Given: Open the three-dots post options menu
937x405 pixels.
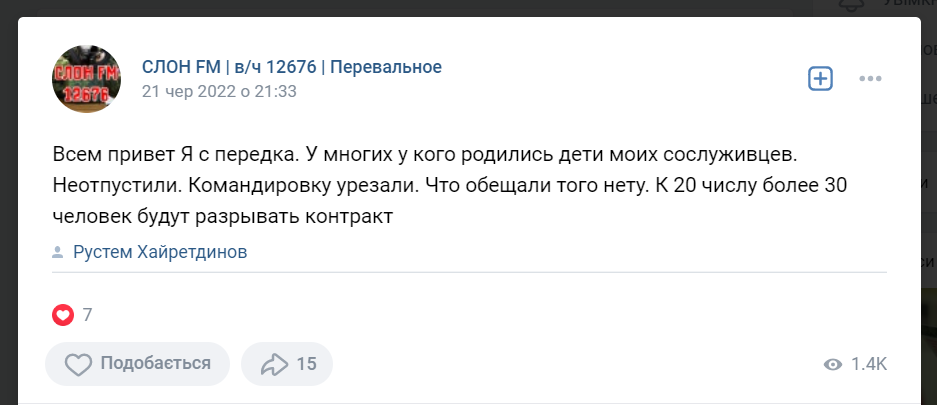Looking at the screenshot, I should click(871, 79).
